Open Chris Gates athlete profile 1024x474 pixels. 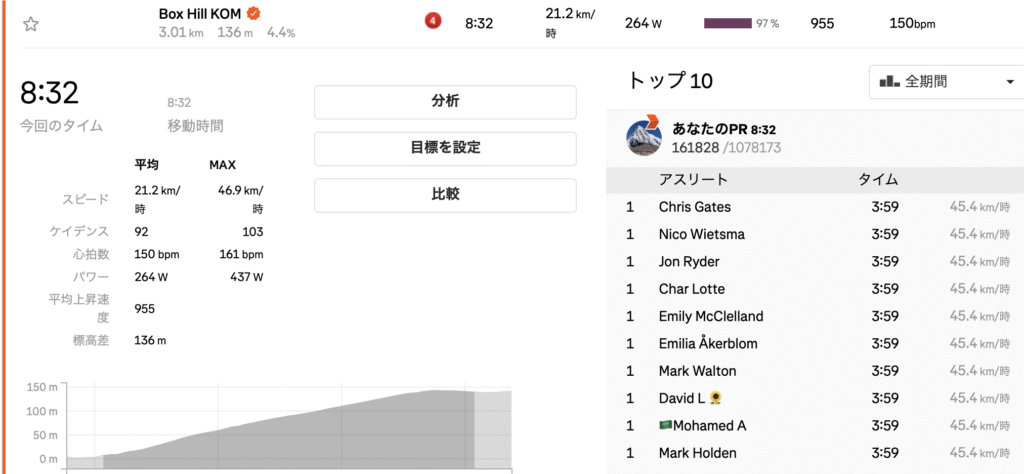(694, 207)
